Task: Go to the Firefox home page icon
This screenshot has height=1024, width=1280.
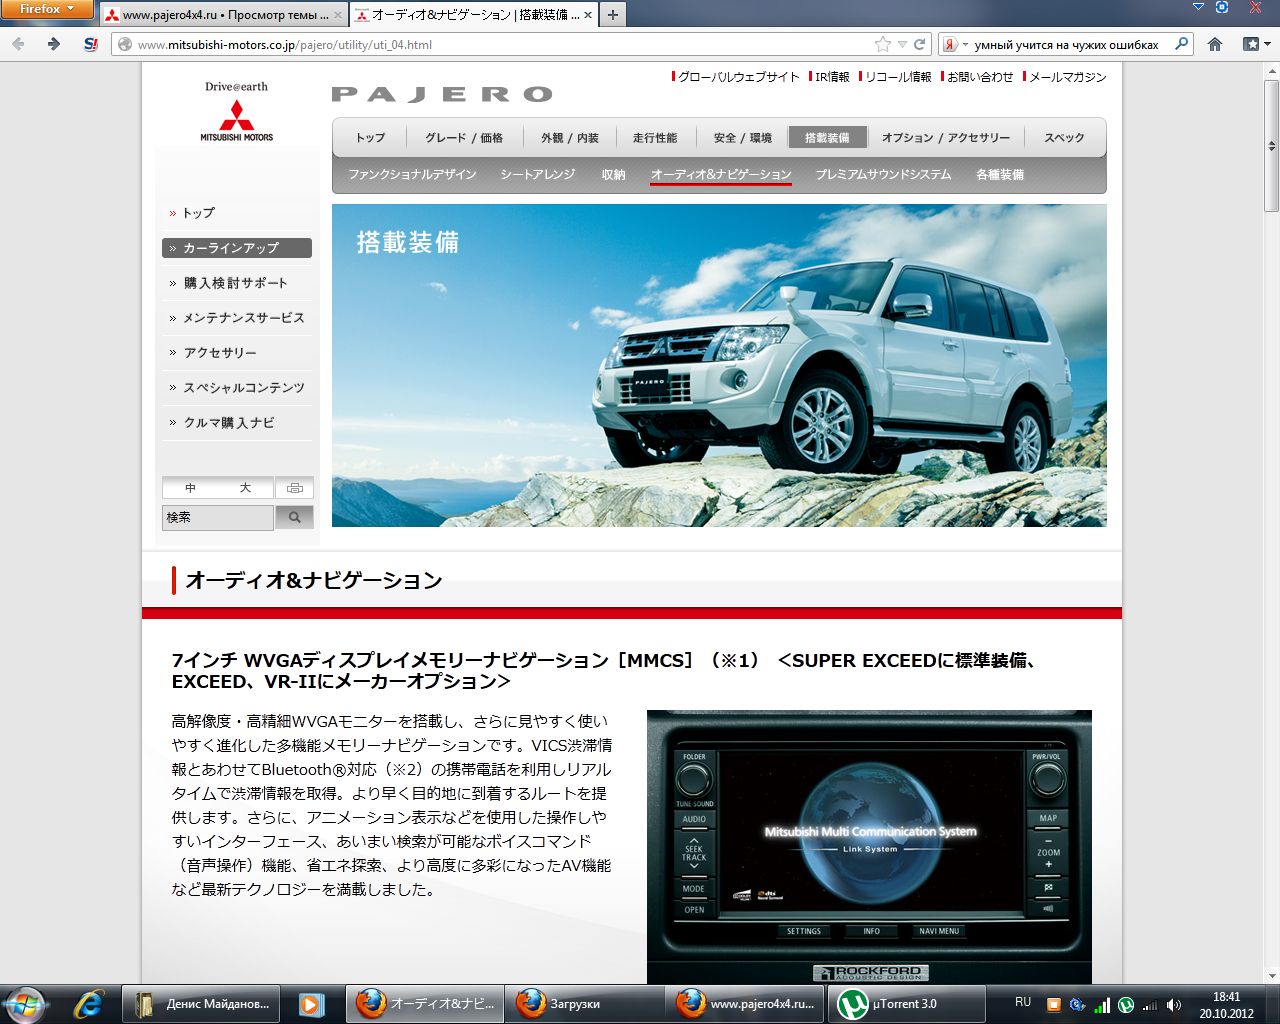Action: pos(1215,44)
